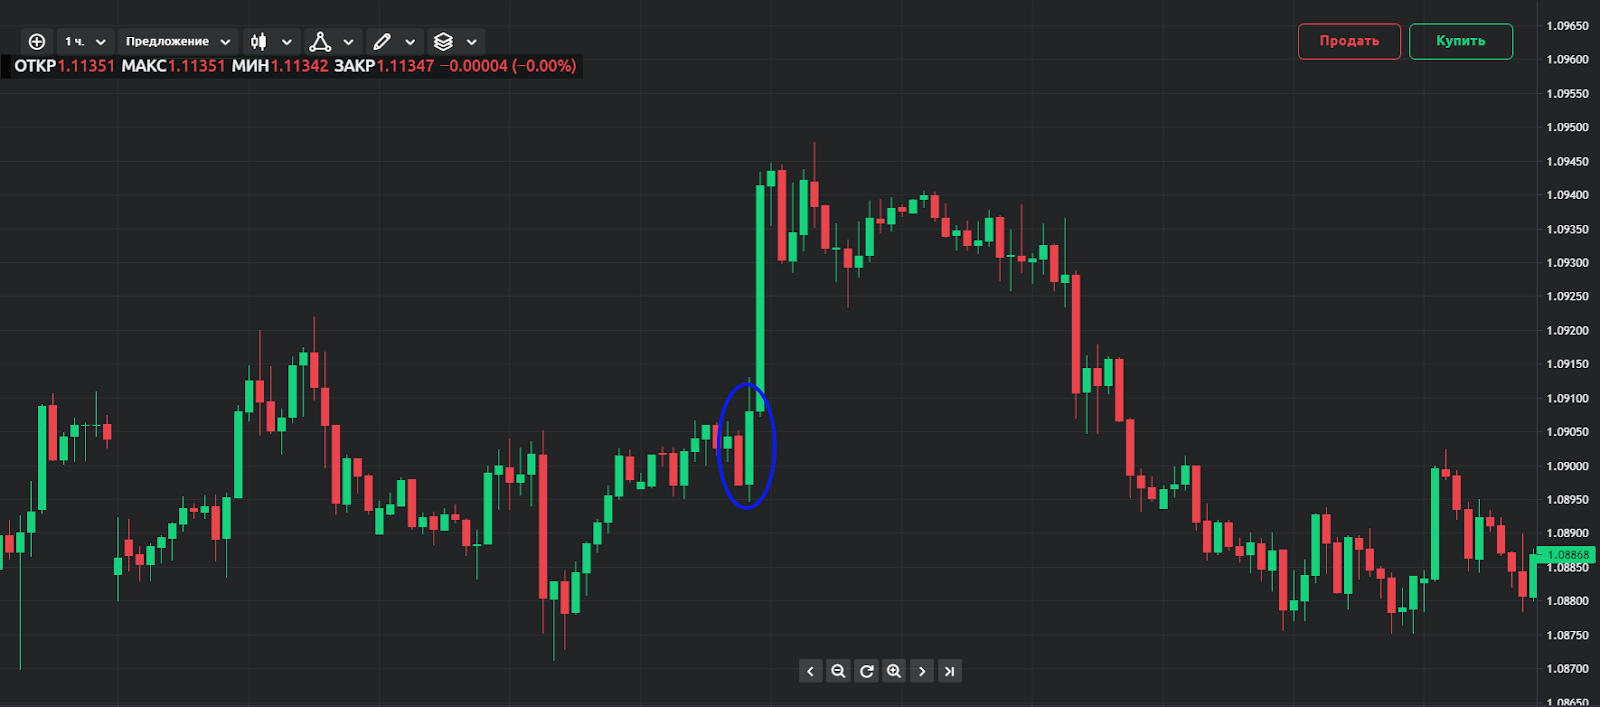1600x707 pixels.
Task: Open the 1 ч. timeframe dropdown
Action: [85, 41]
